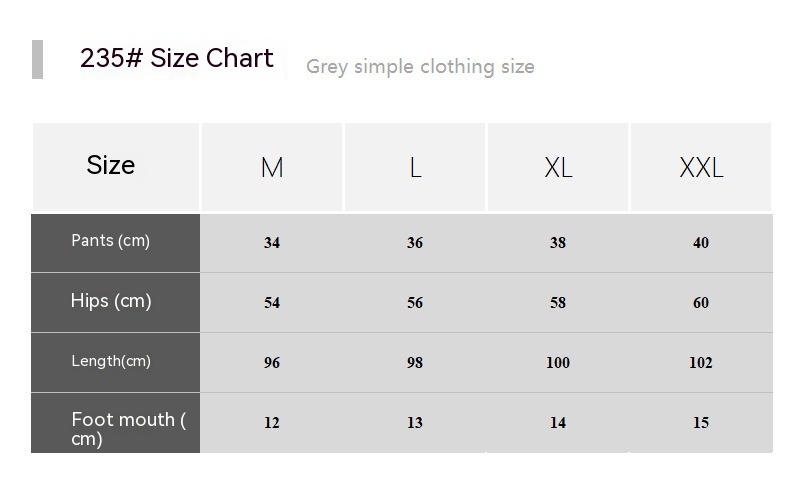Select the foot mouth value 15 for XXL
The image size is (802, 478).
pyautogui.click(x=701, y=423)
